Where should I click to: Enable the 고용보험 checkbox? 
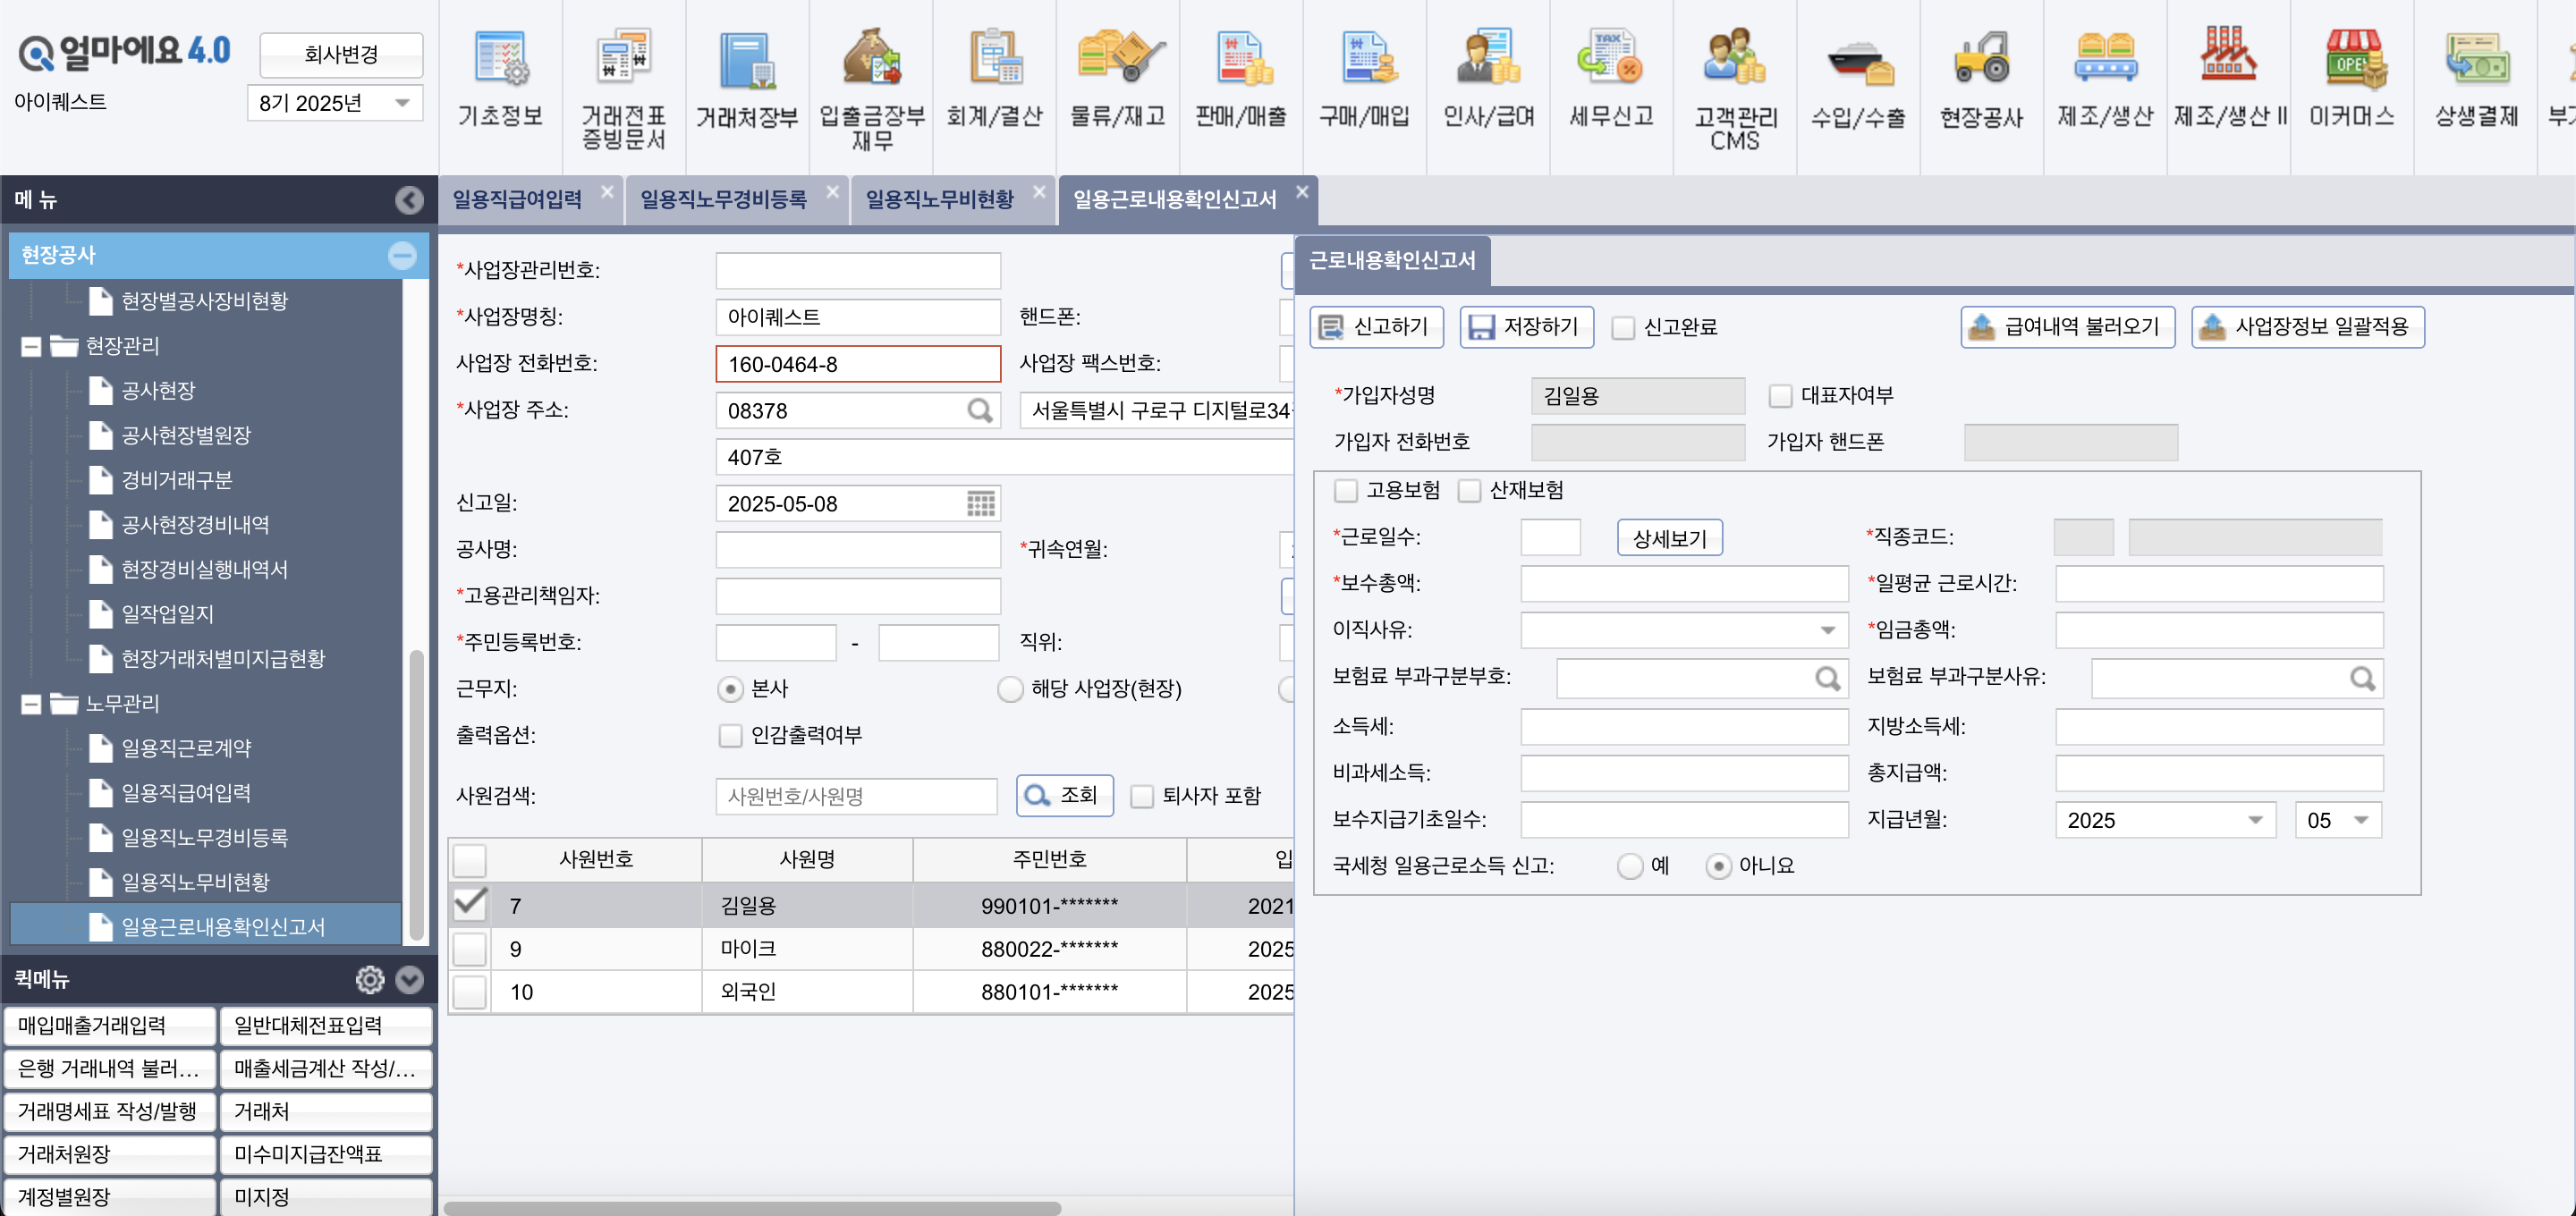1346,491
